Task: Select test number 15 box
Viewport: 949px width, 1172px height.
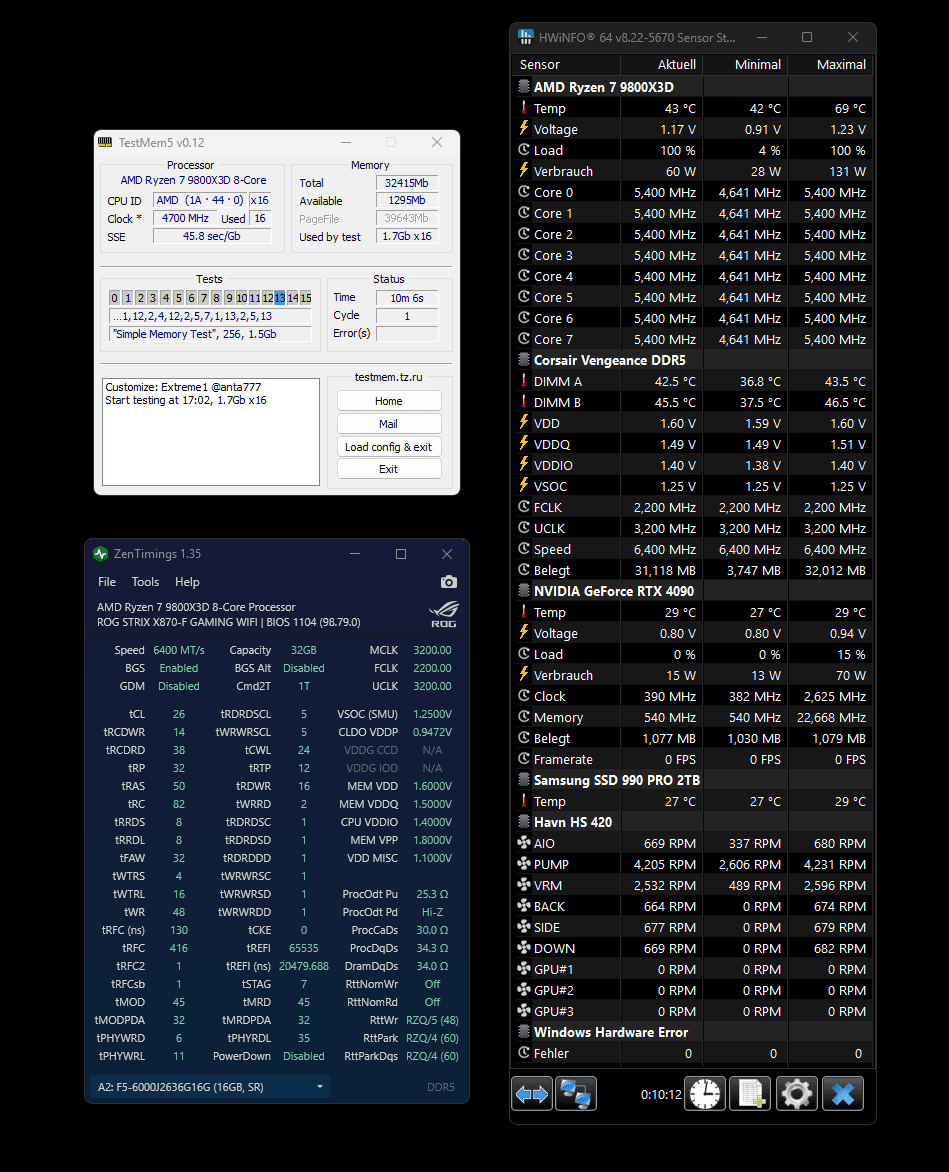Action: (x=306, y=297)
